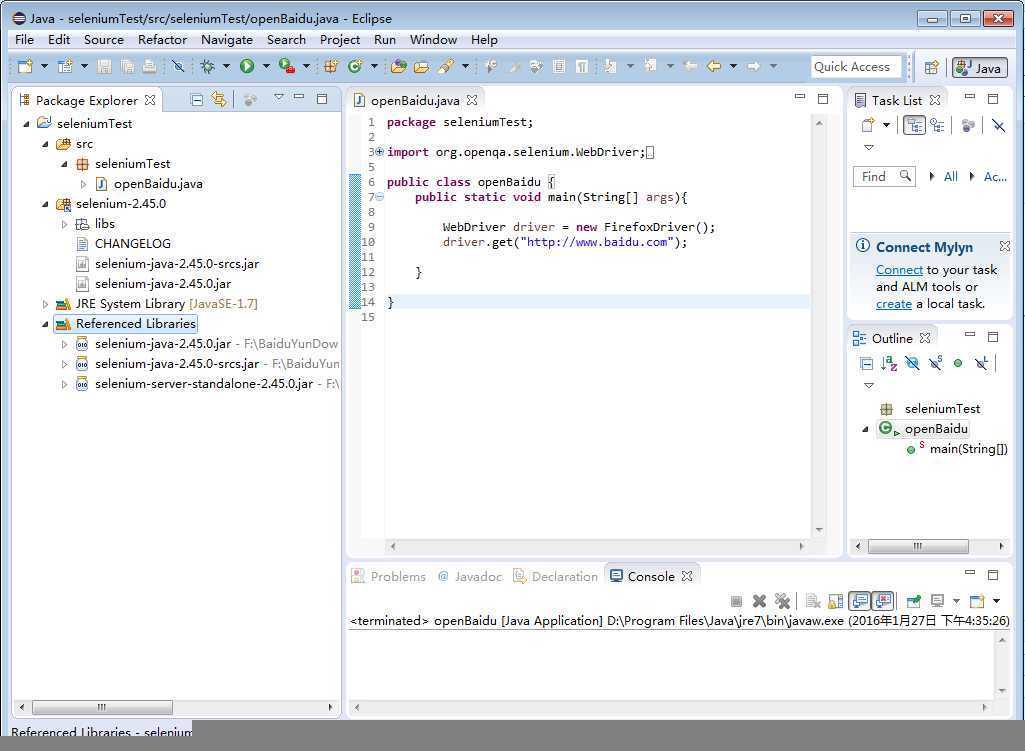This screenshot has height=751, width=1025.
Task: Toggle Scheduled view in Task List
Action: click(937, 125)
